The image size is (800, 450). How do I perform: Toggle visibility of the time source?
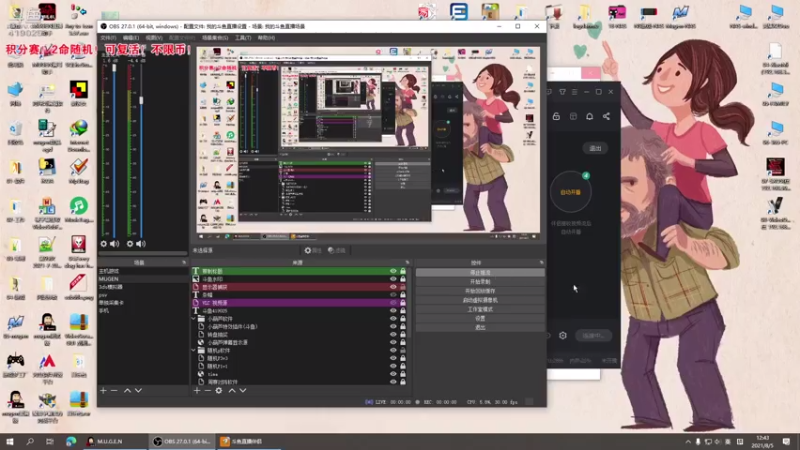click(393, 374)
